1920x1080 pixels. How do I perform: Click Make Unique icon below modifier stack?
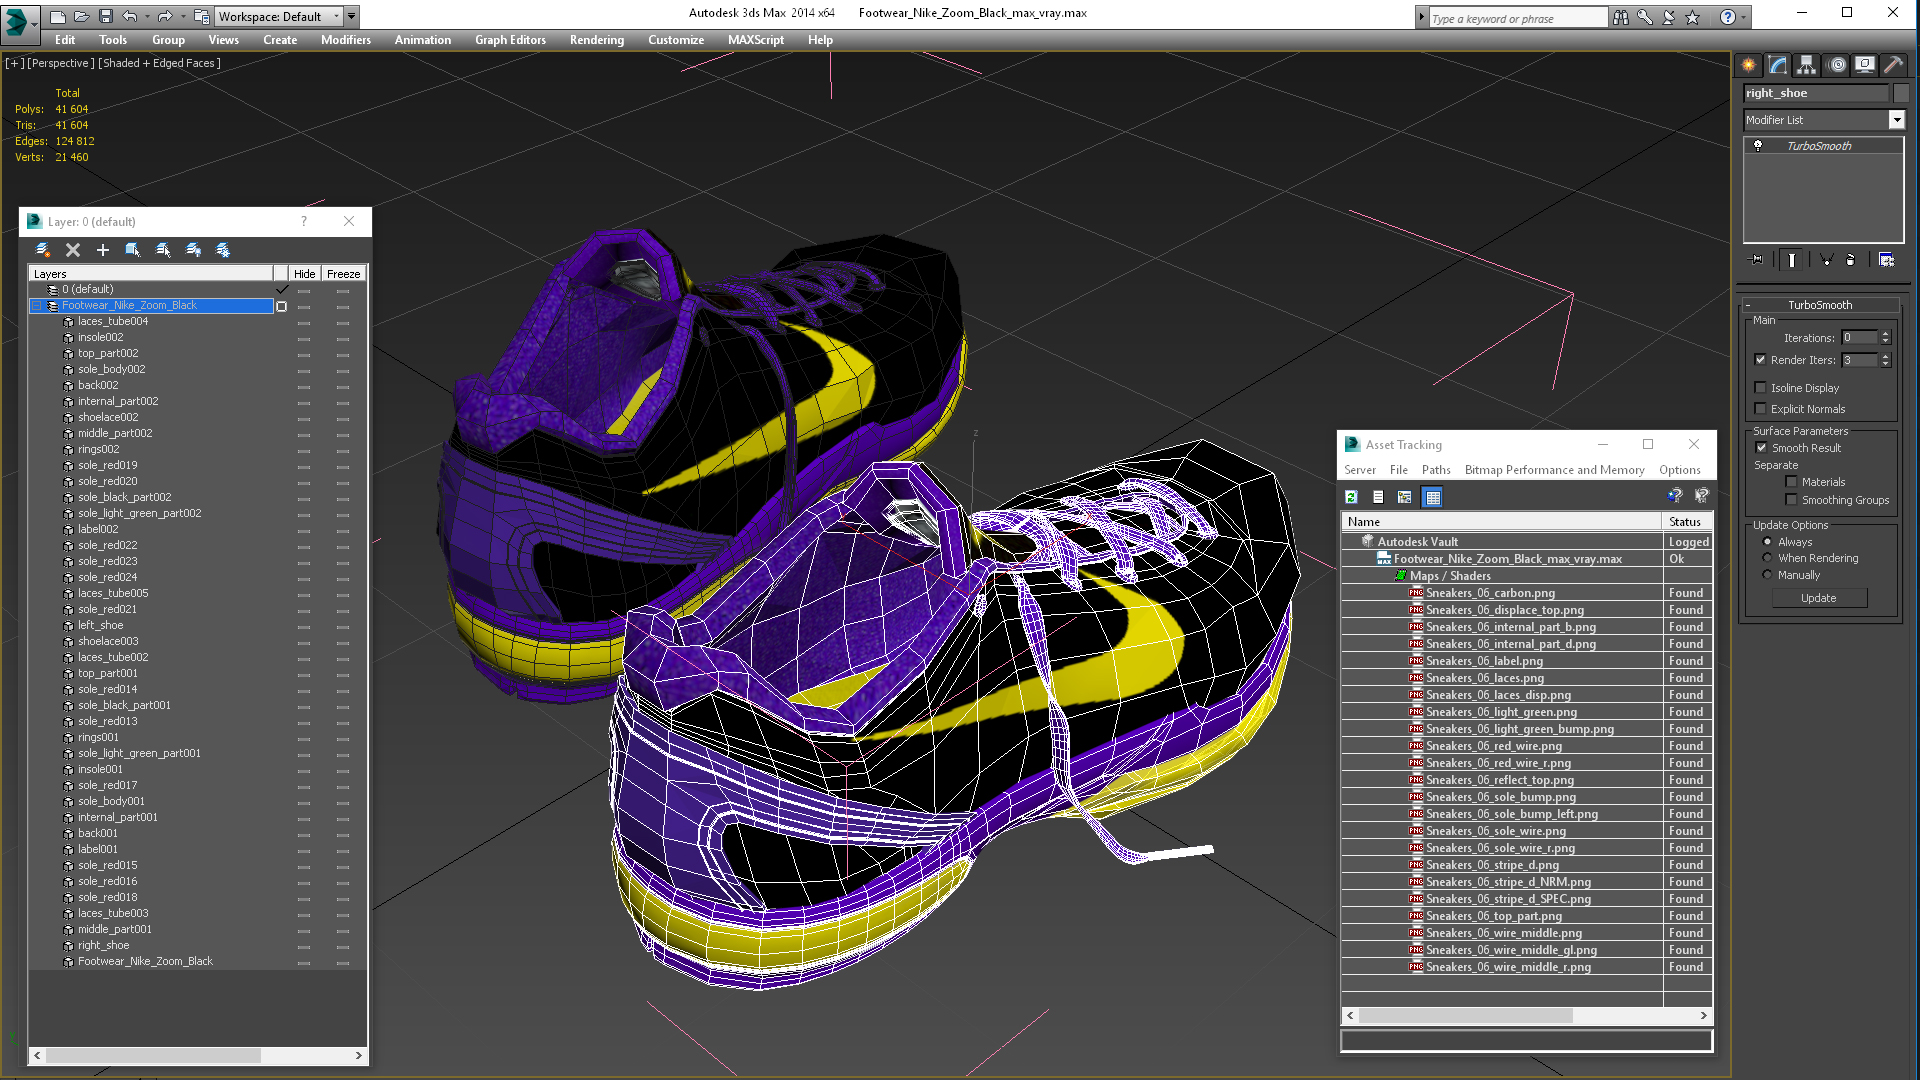coord(1826,260)
